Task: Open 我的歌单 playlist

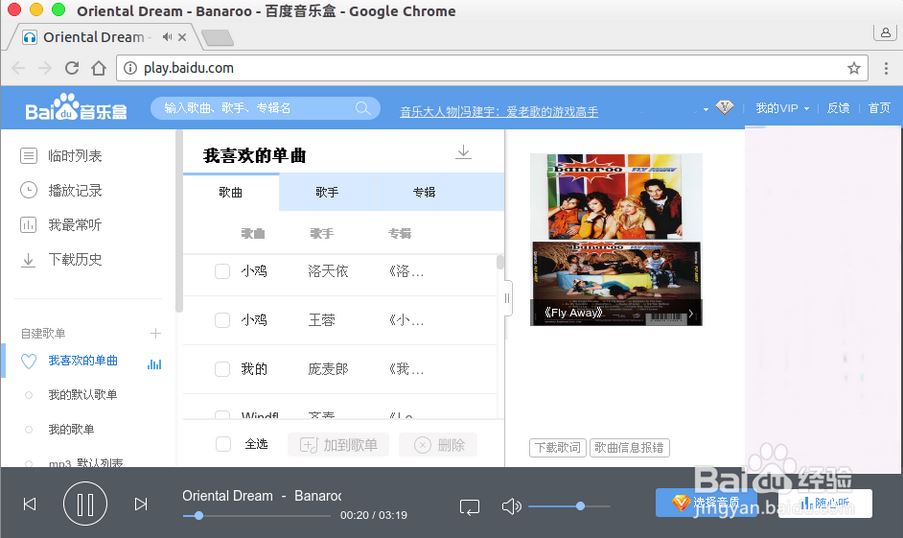Action: 71,429
